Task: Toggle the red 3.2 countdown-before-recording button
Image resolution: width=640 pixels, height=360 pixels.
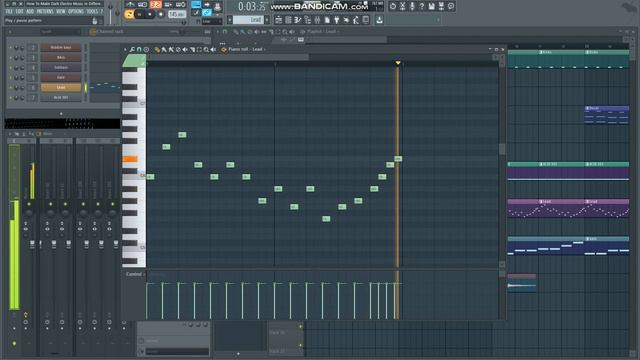Action: [x=156, y=5]
